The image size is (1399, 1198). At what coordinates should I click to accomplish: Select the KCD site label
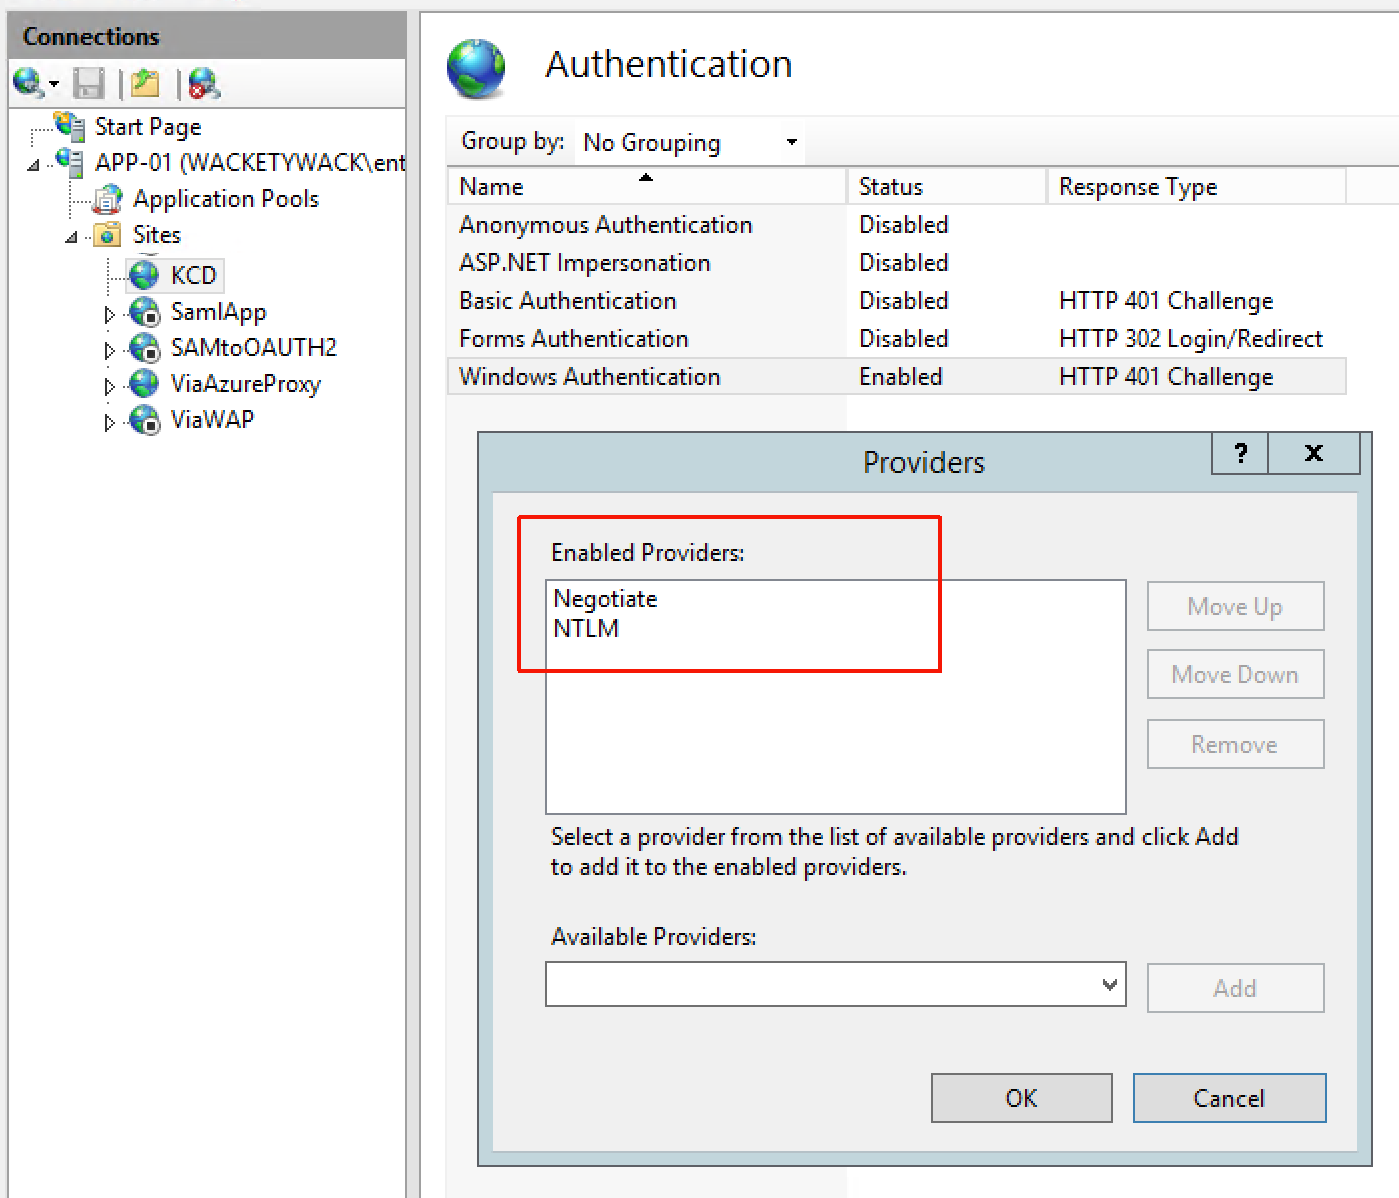pos(194,275)
